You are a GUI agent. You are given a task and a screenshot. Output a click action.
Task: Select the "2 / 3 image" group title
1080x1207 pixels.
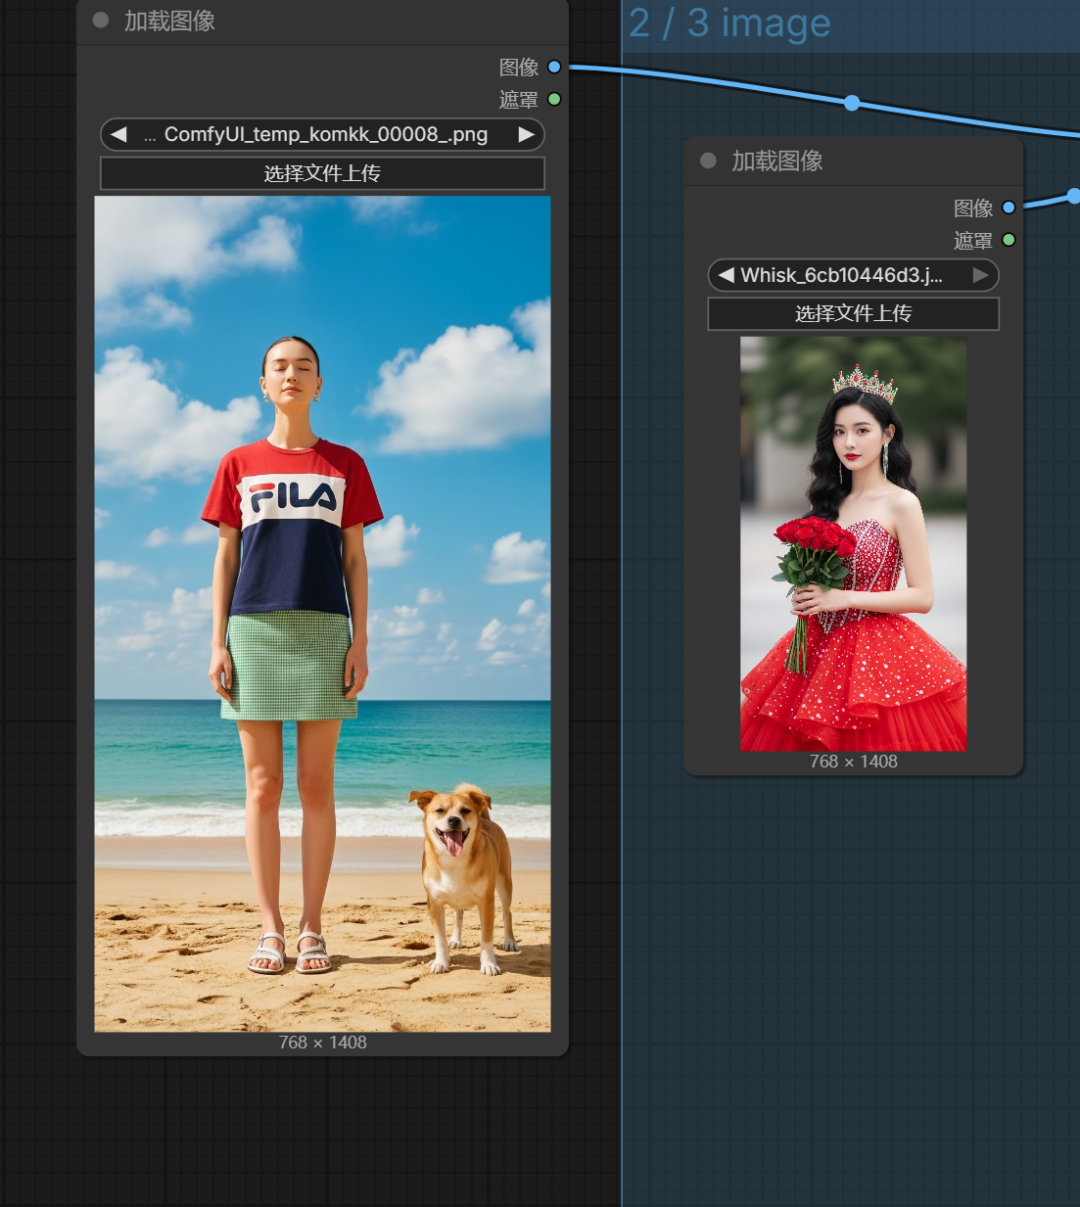tap(730, 23)
